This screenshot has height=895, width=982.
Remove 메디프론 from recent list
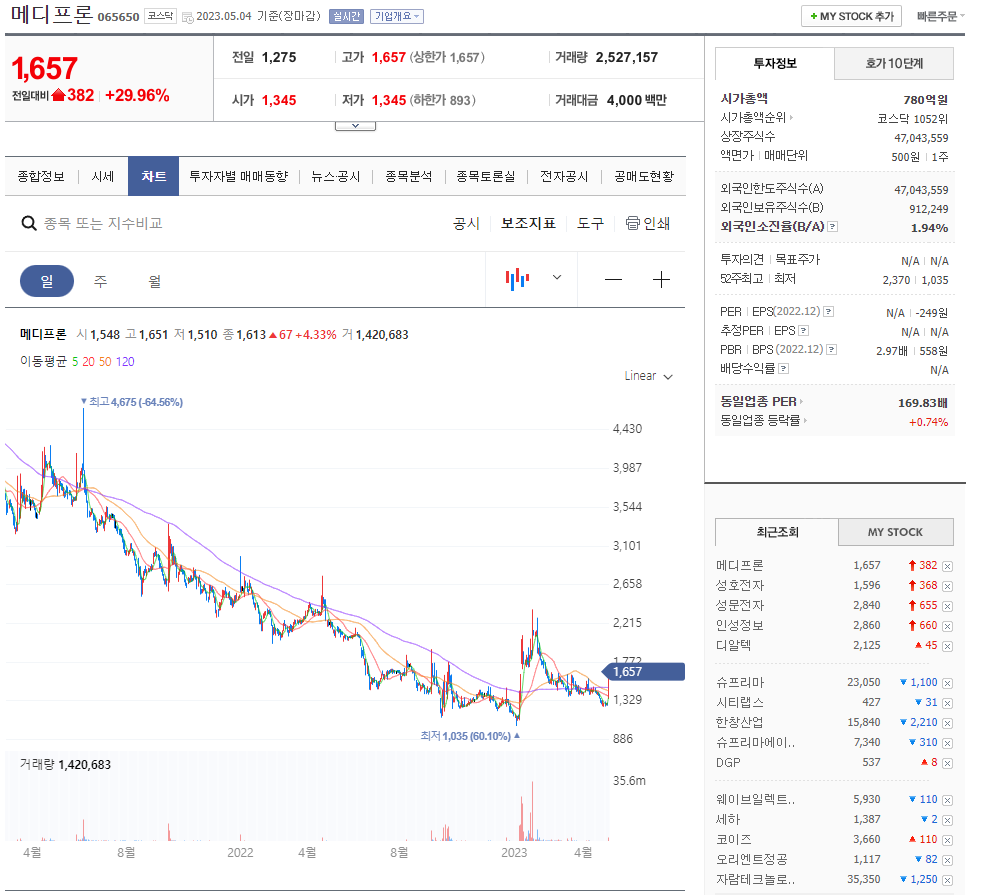pyautogui.click(x=948, y=566)
